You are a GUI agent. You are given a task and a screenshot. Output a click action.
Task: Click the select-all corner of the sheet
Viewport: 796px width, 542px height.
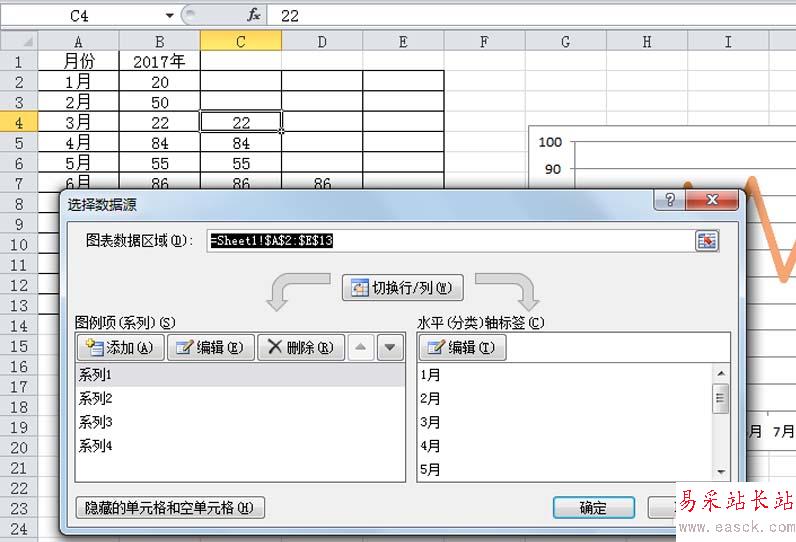[x=19, y=41]
